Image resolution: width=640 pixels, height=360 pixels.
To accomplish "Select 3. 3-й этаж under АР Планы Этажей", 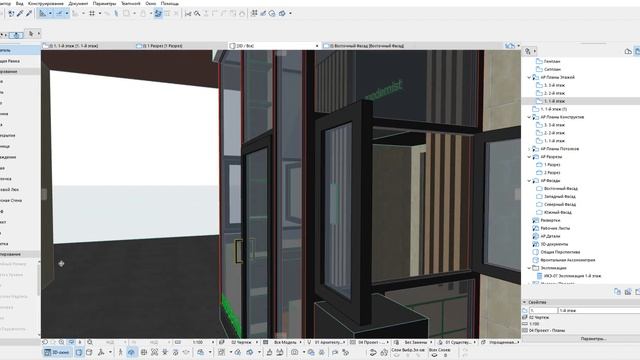I will coord(554,85).
